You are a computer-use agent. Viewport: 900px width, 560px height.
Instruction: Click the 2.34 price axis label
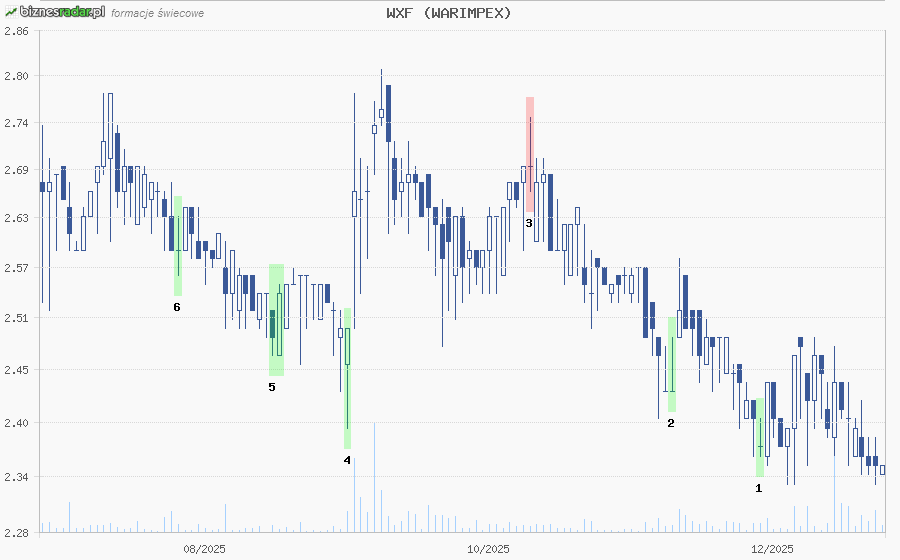[x=16, y=477]
